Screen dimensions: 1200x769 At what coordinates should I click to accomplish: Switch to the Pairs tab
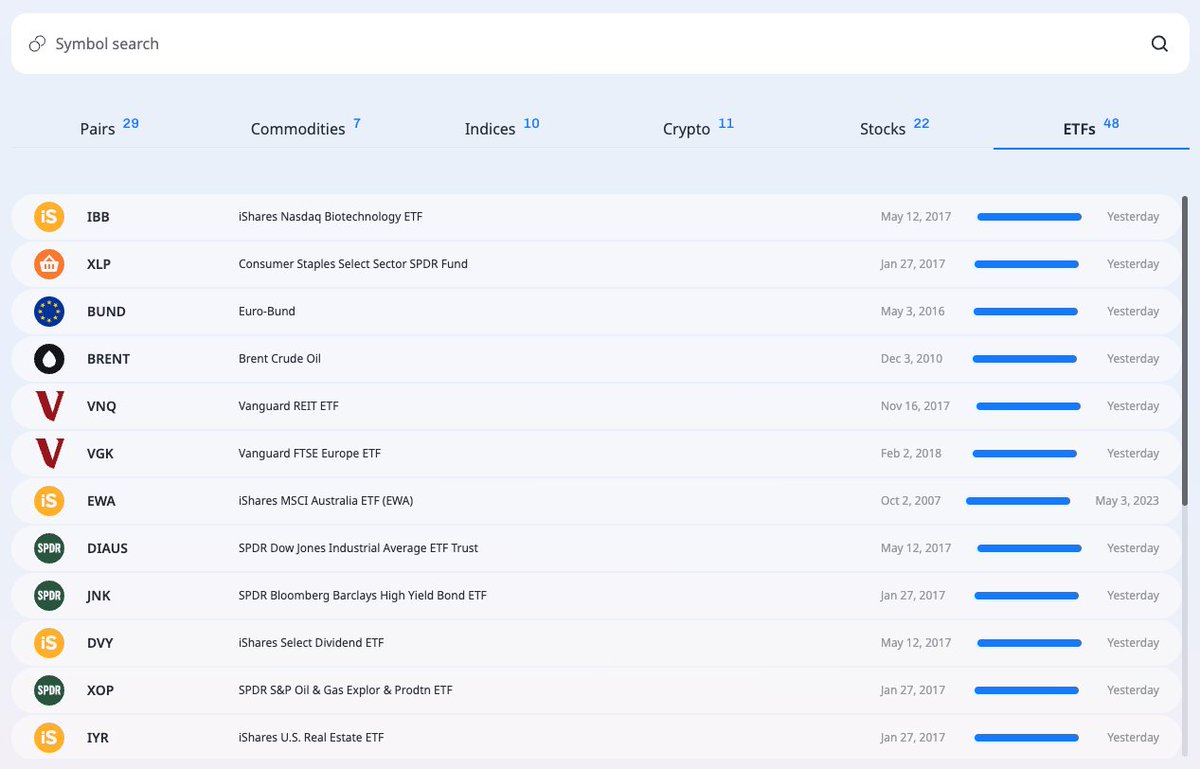tap(110, 127)
